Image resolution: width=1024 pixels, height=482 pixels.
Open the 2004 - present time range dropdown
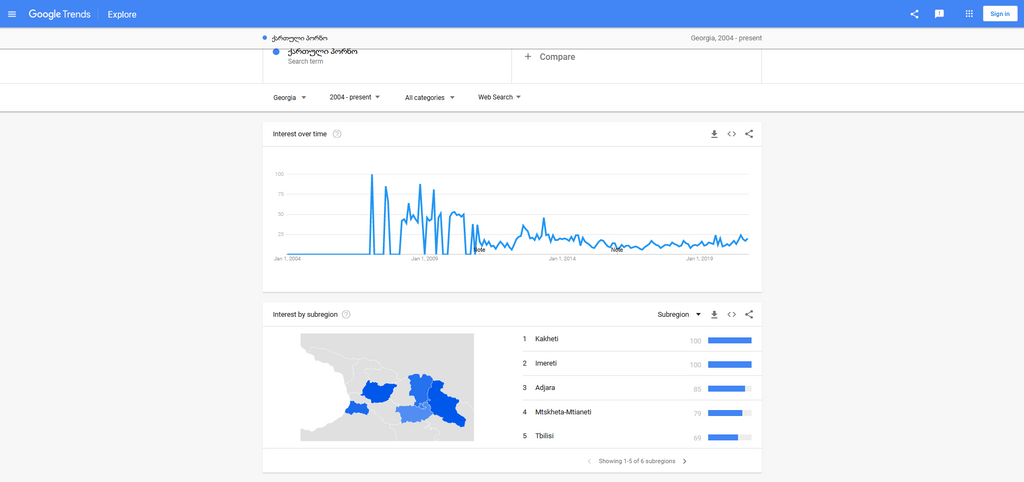(x=355, y=97)
